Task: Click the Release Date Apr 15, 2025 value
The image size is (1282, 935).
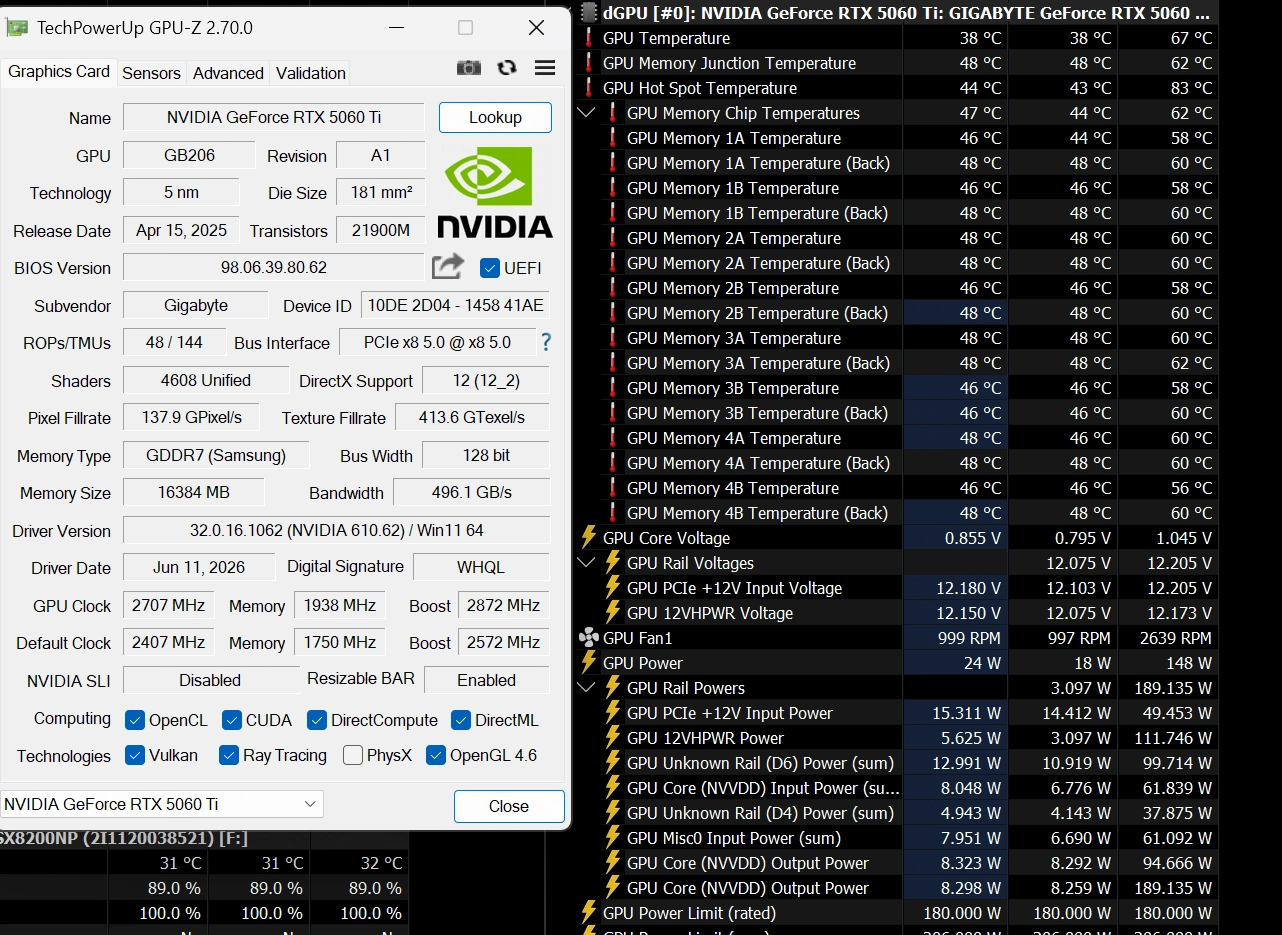Action: tap(181, 230)
